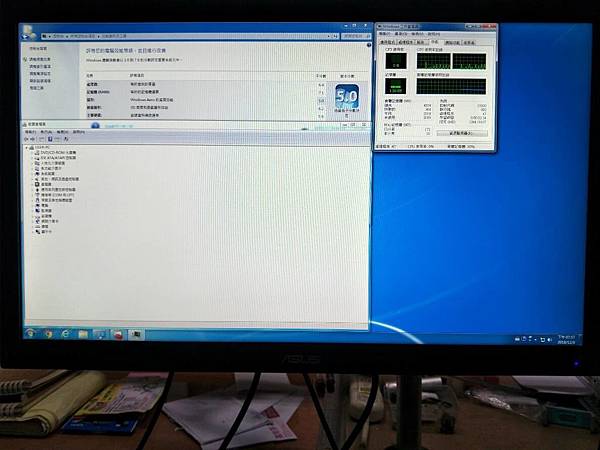Click computer root node icon in device tree
600x450 pixels.
pos(32,147)
